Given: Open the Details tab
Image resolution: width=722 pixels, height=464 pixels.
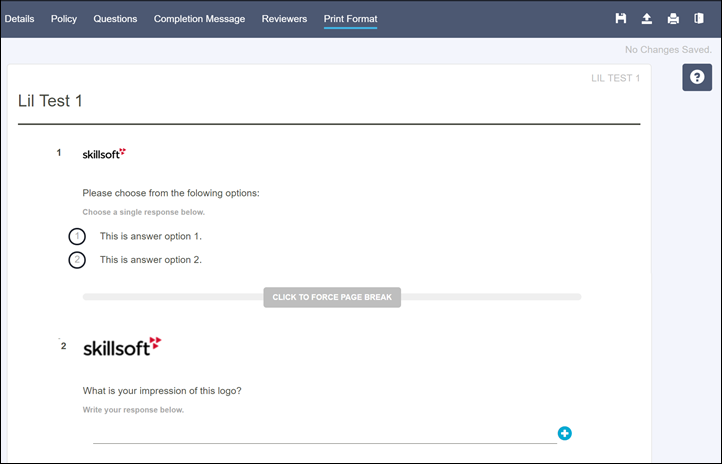Looking at the screenshot, I should (20, 19).
